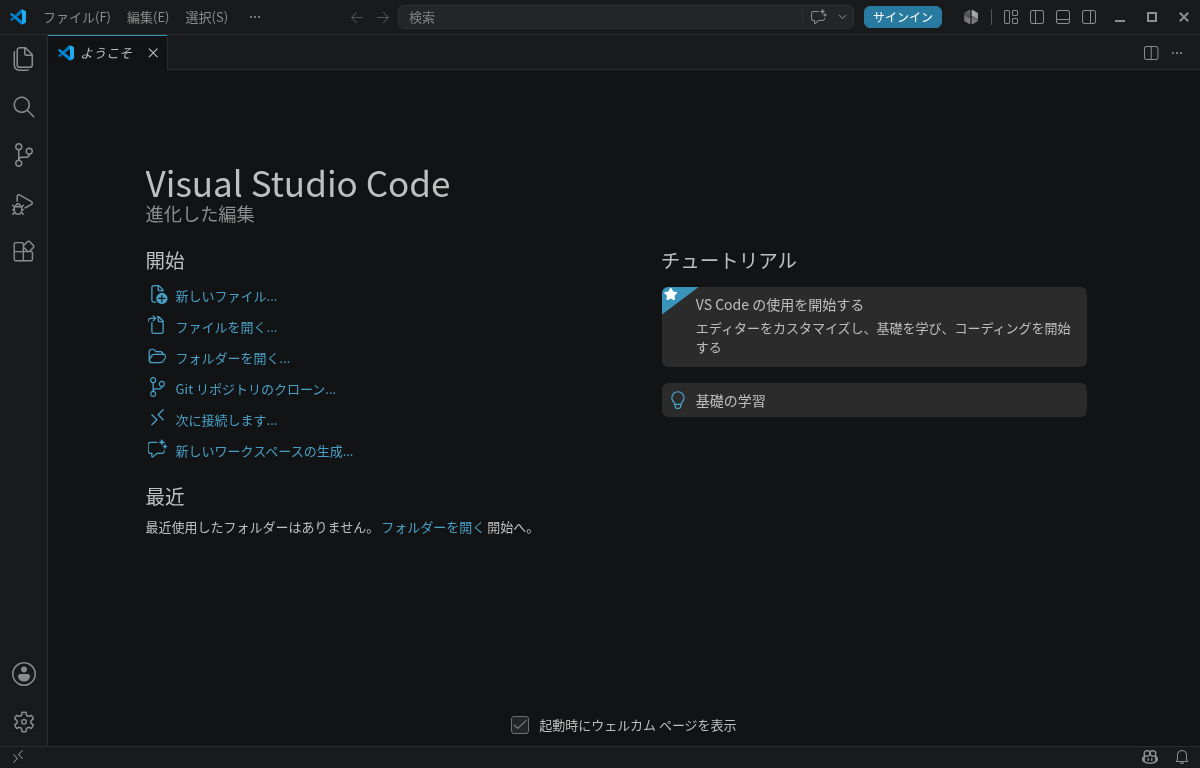Open notifications bell in status bar
This screenshot has height=768, width=1200.
(x=1182, y=757)
